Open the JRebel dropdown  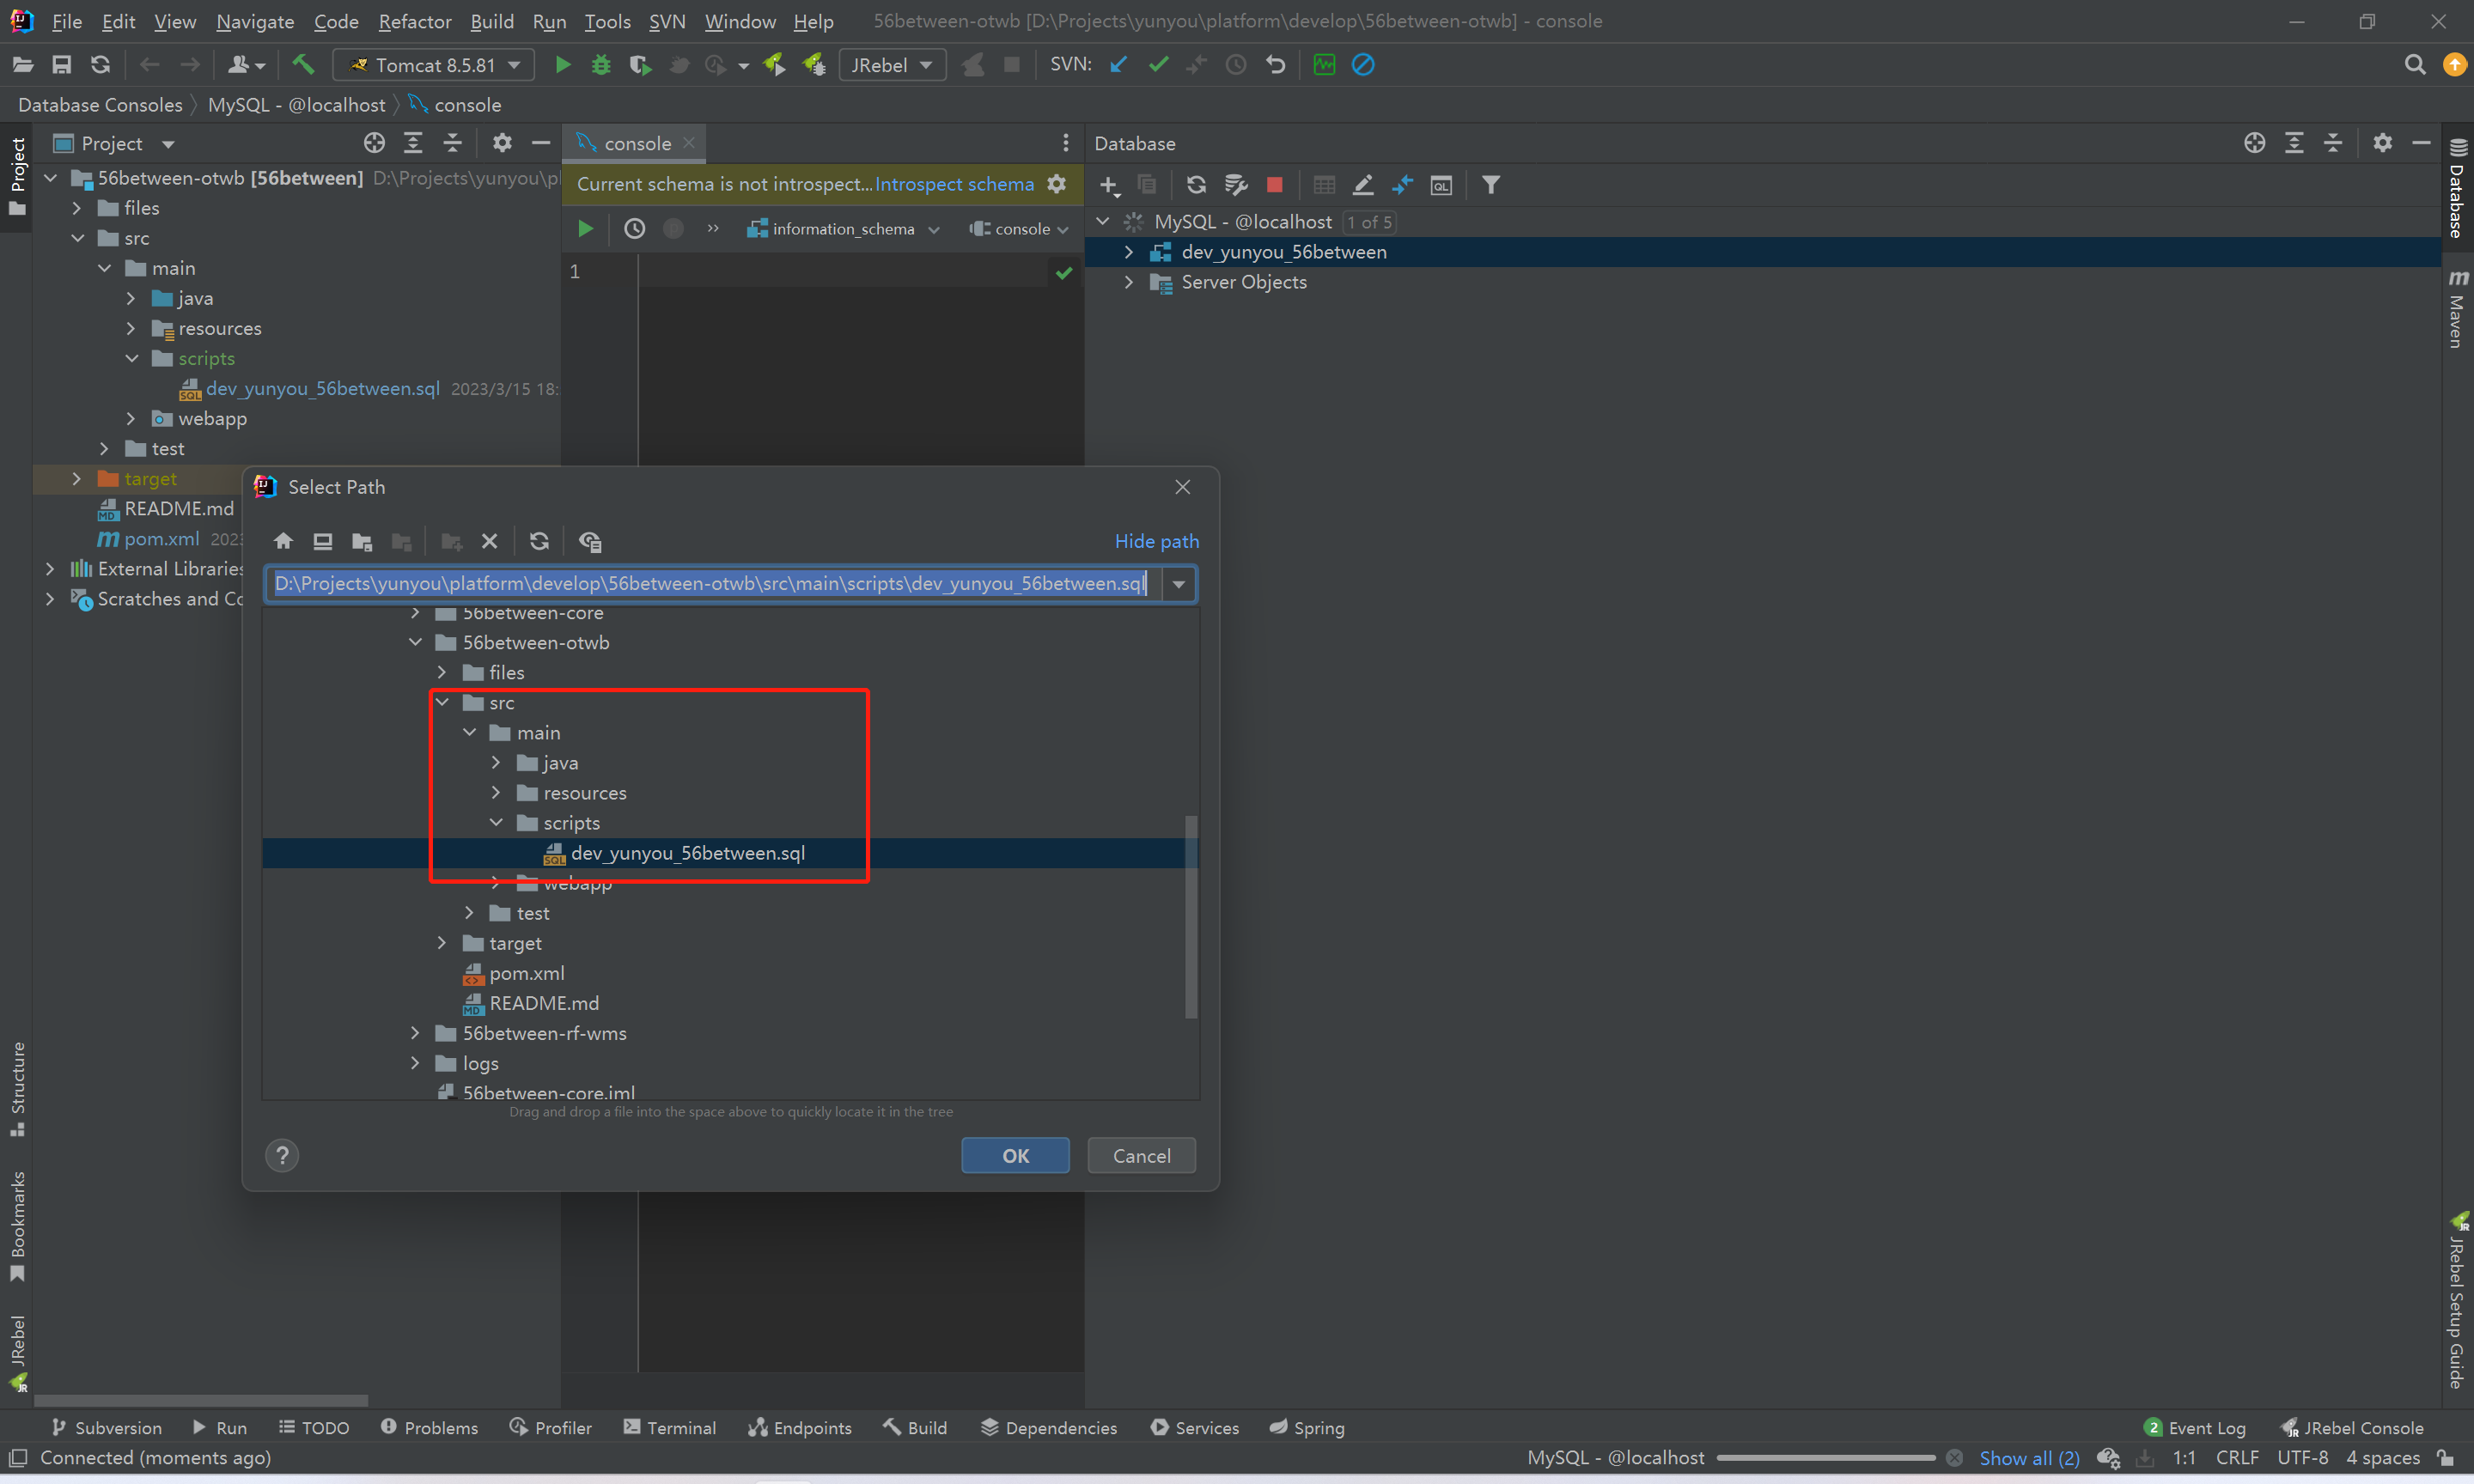click(892, 65)
